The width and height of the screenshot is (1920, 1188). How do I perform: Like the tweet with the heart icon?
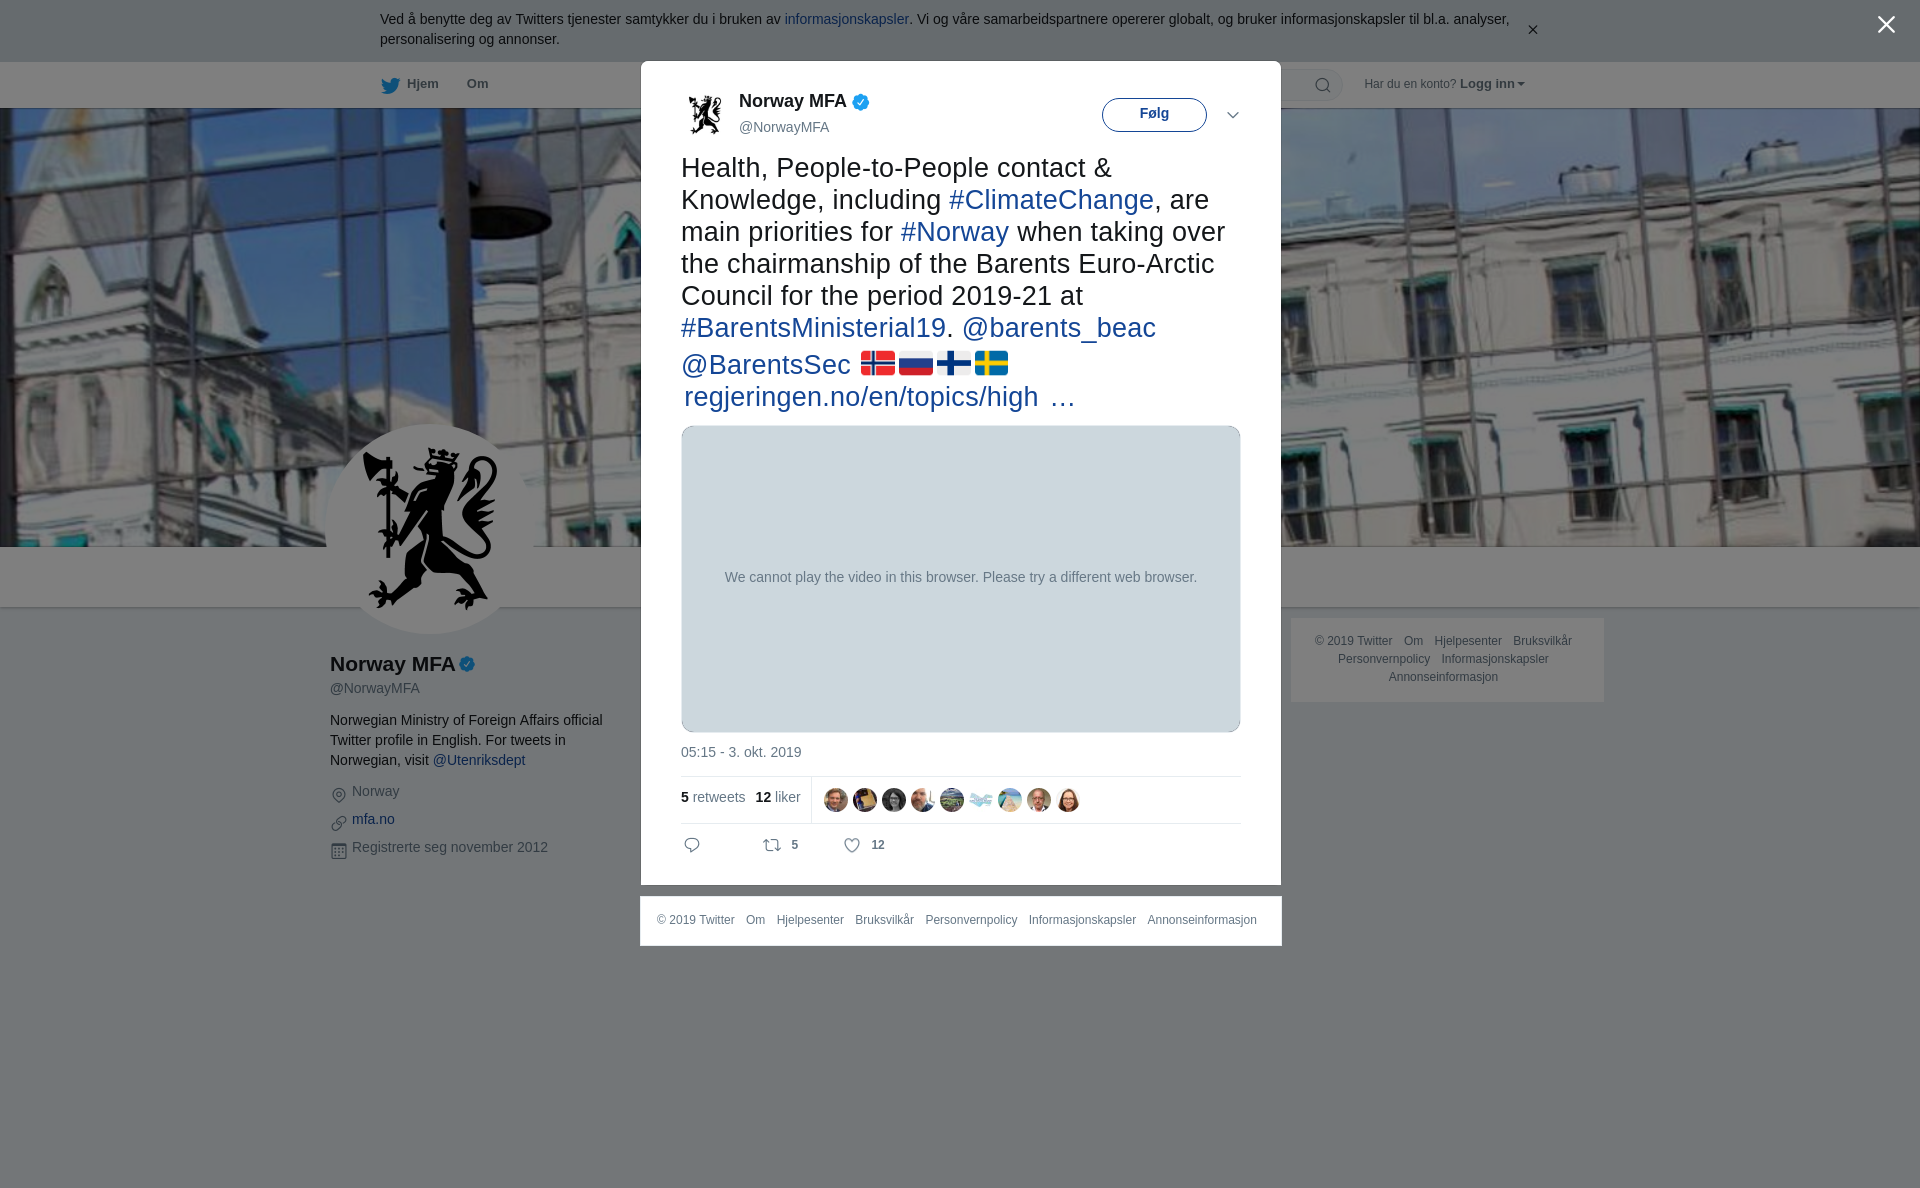(x=852, y=846)
